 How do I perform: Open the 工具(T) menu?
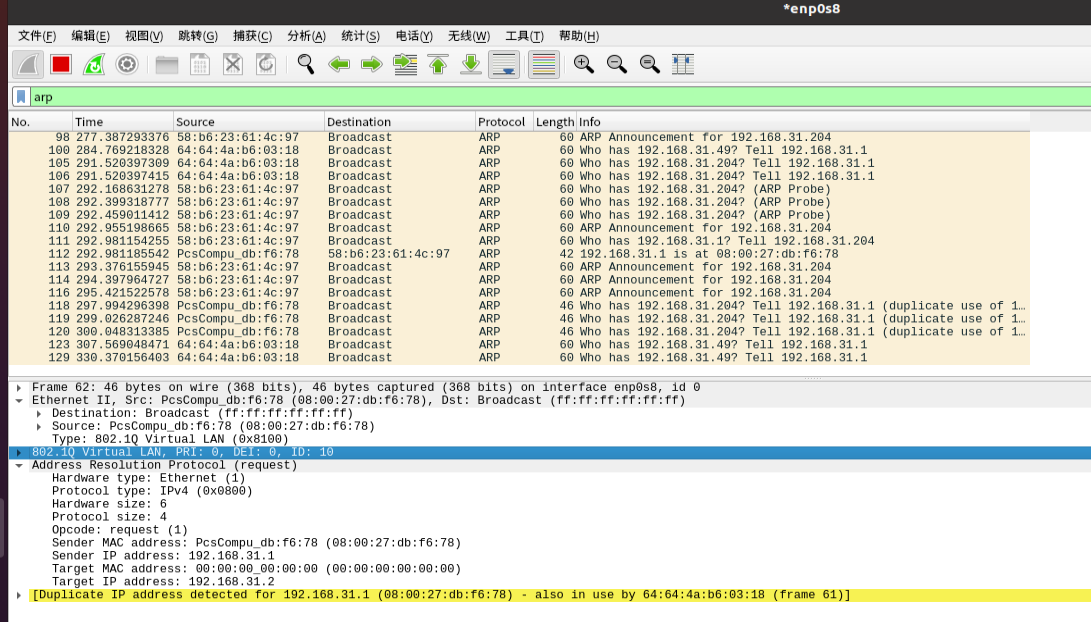point(524,36)
